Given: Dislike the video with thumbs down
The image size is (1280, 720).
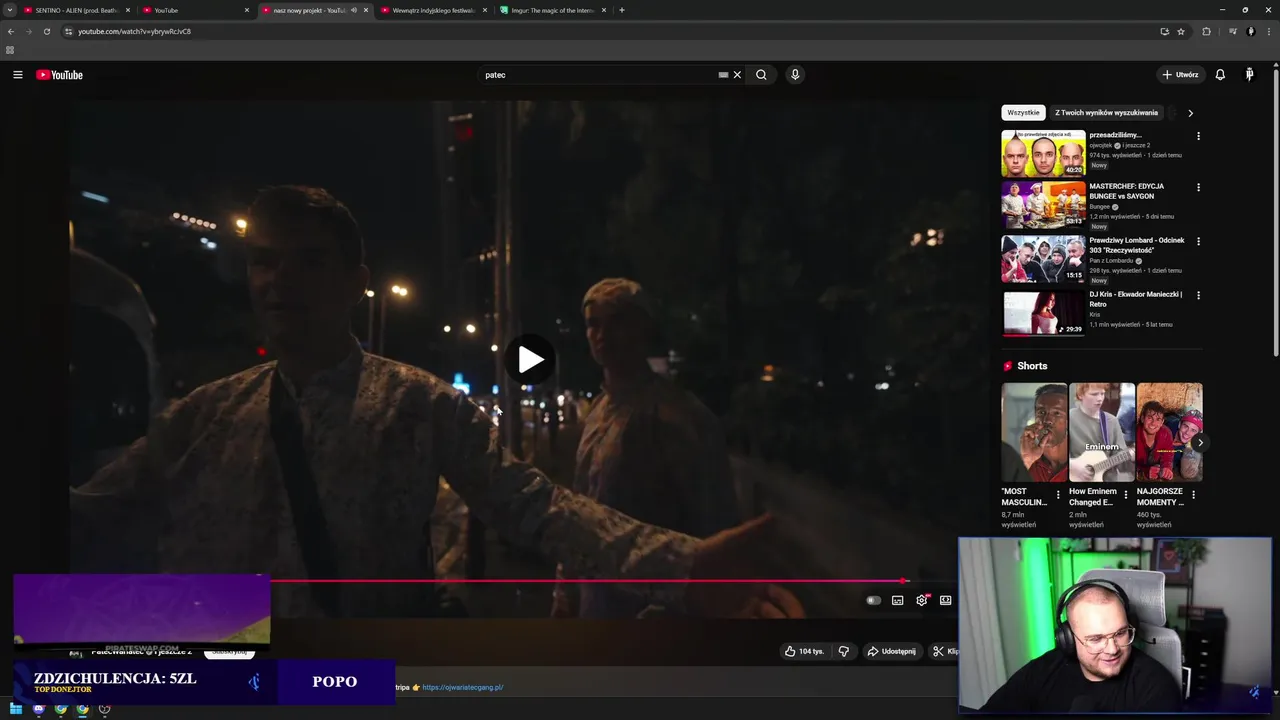Looking at the screenshot, I should (x=843, y=651).
